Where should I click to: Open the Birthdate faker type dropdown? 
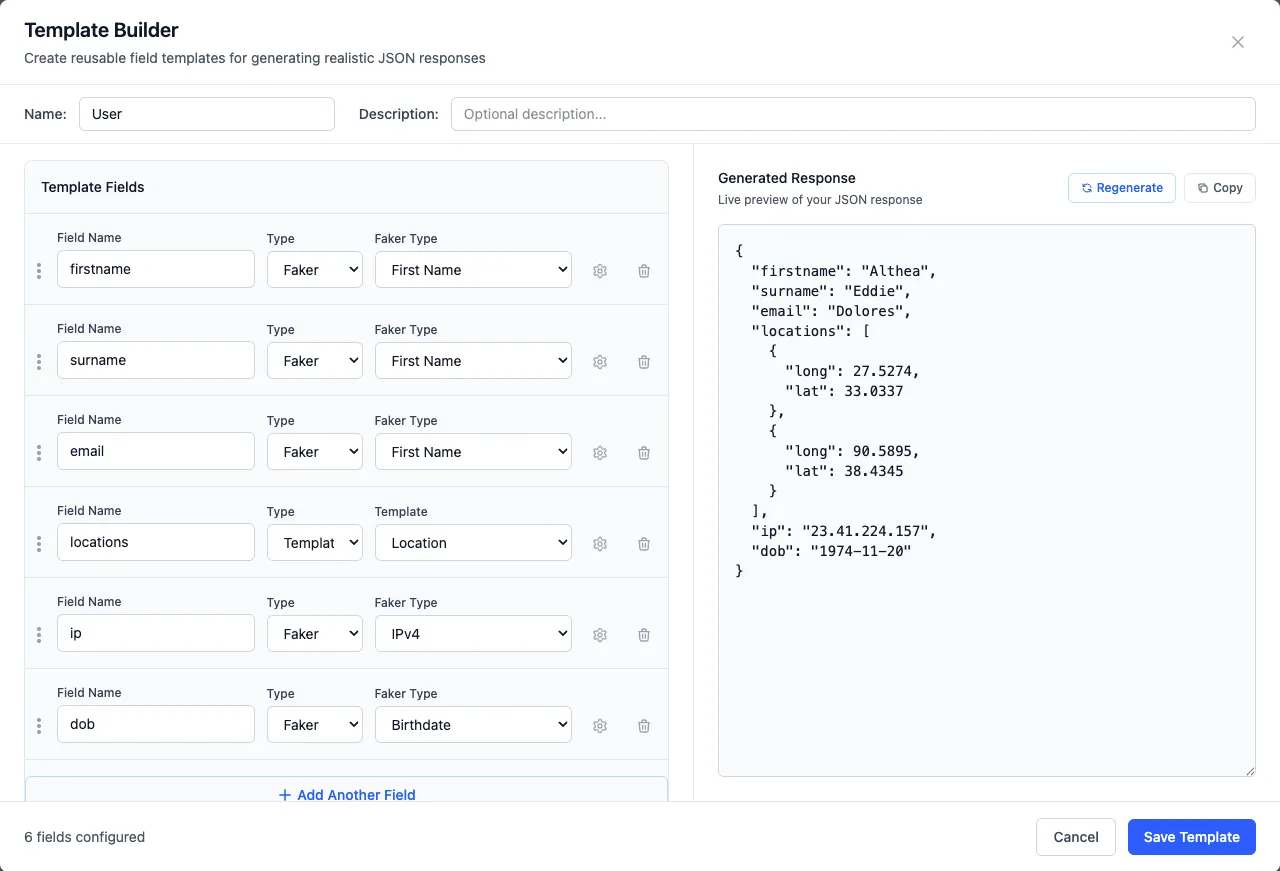point(473,724)
